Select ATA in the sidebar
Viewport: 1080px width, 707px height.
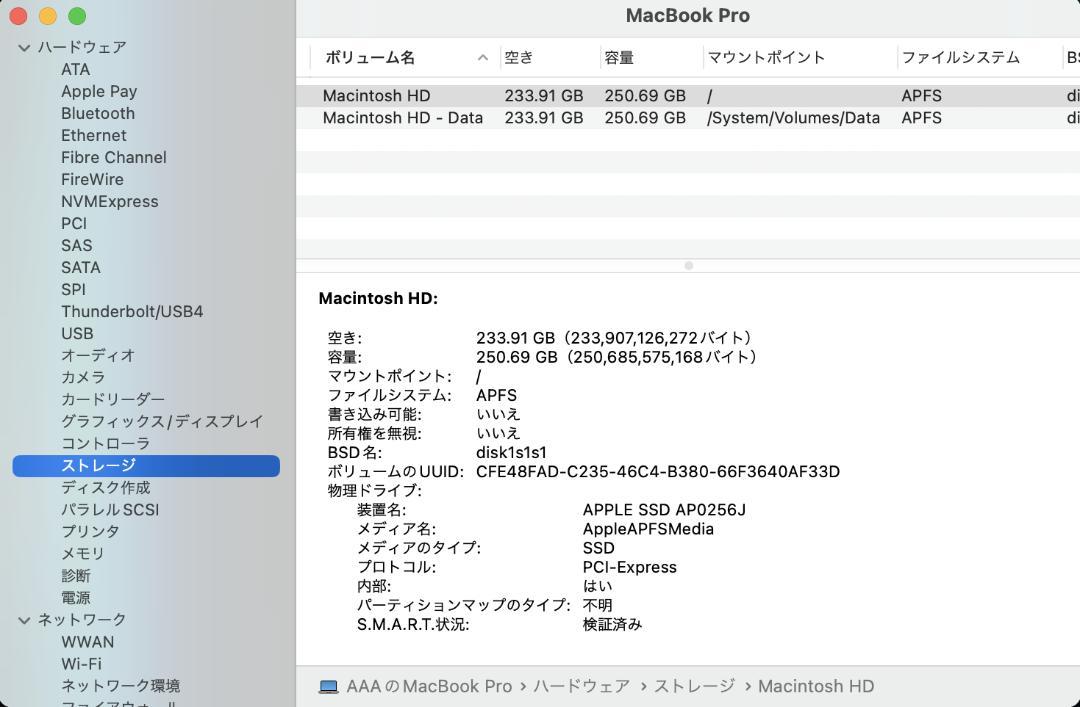(75, 70)
